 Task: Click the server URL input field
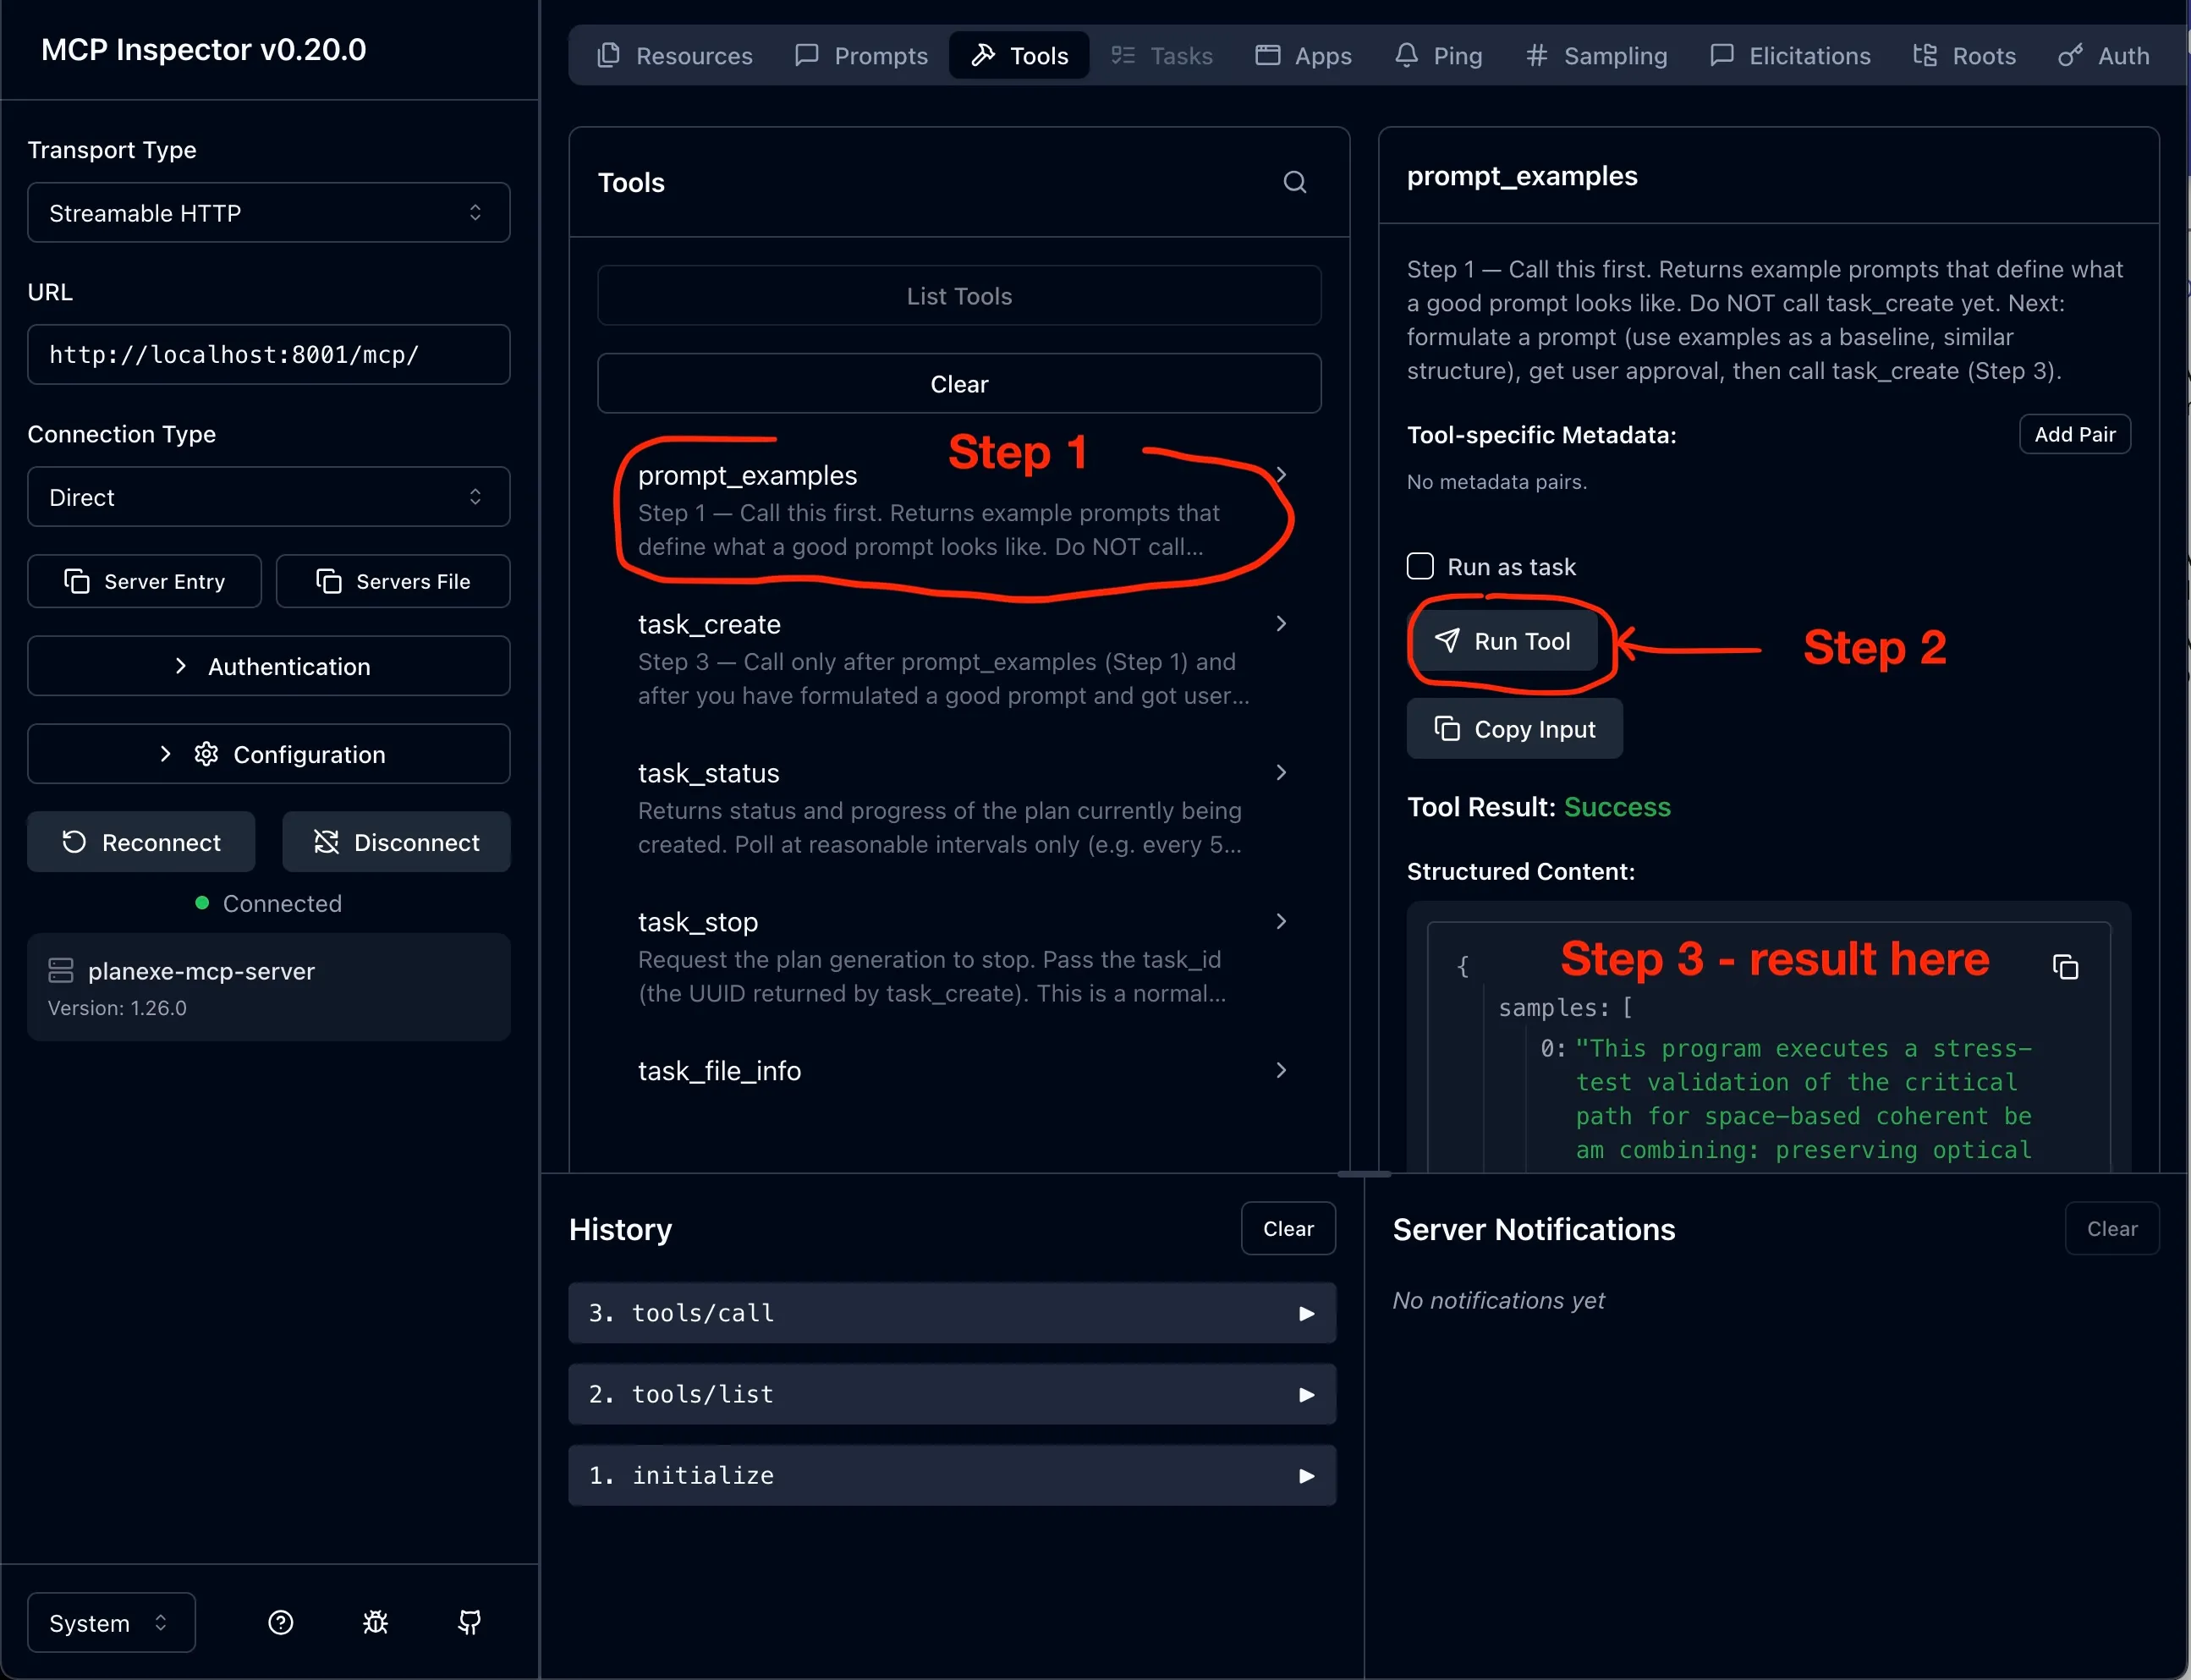pyautogui.click(x=267, y=355)
